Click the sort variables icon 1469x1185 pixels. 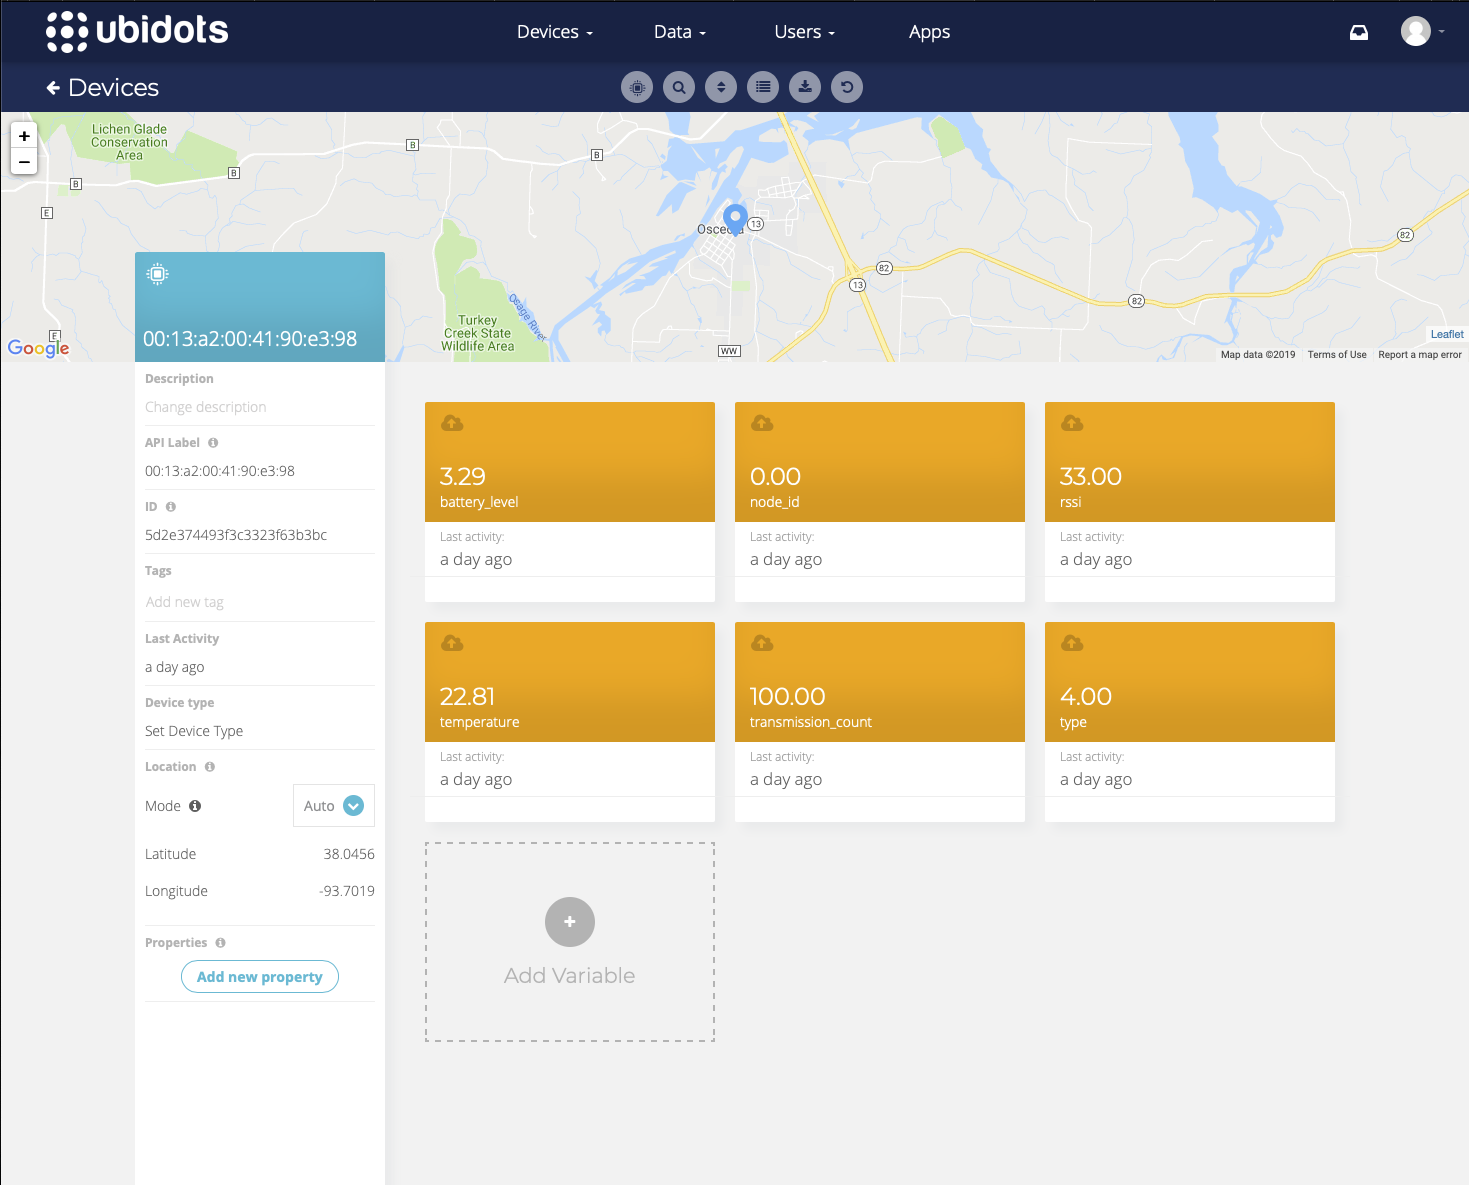pyautogui.click(x=721, y=87)
